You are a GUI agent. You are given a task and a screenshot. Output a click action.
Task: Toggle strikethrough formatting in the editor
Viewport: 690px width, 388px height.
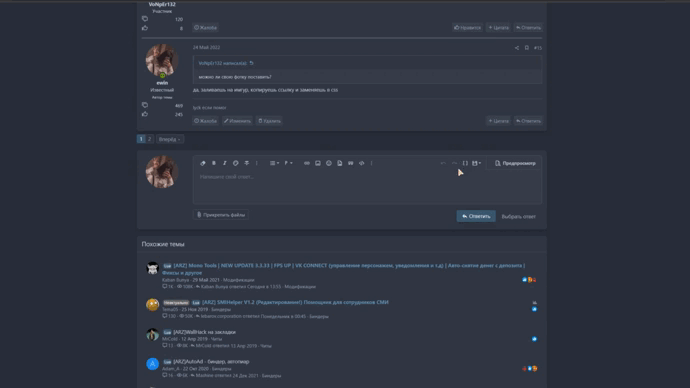pos(246,163)
